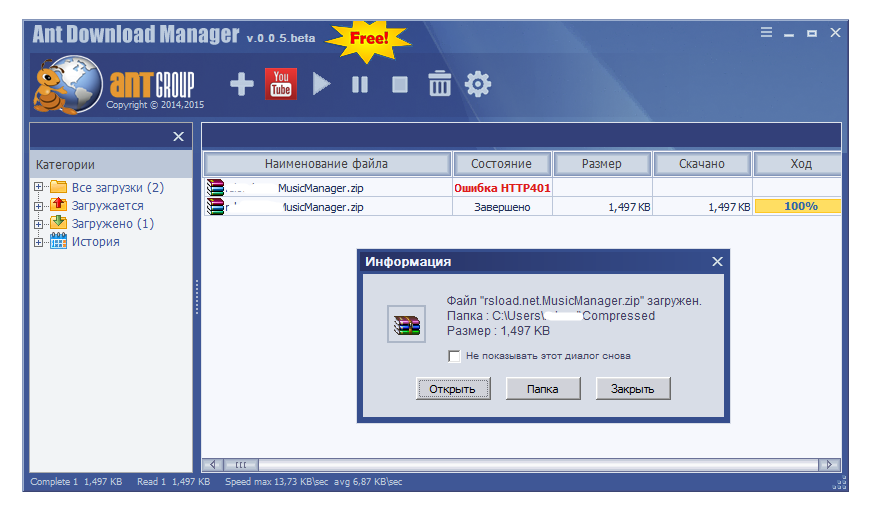Screen dimensions: 871x513
Task: Click the 1,497 KB cell in Скачано column
Action: pos(702,207)
